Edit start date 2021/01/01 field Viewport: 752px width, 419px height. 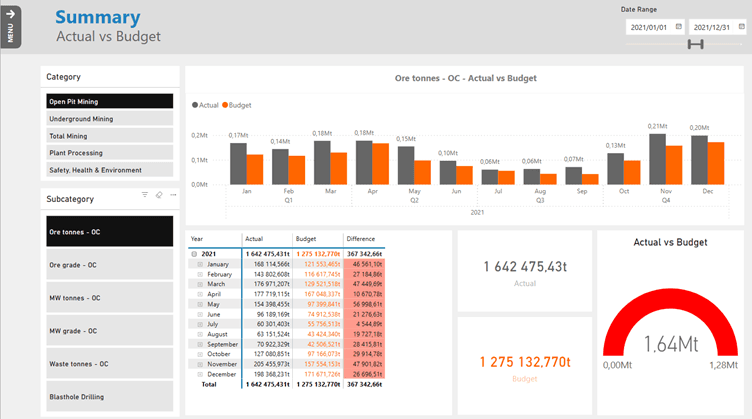point(655,27)
